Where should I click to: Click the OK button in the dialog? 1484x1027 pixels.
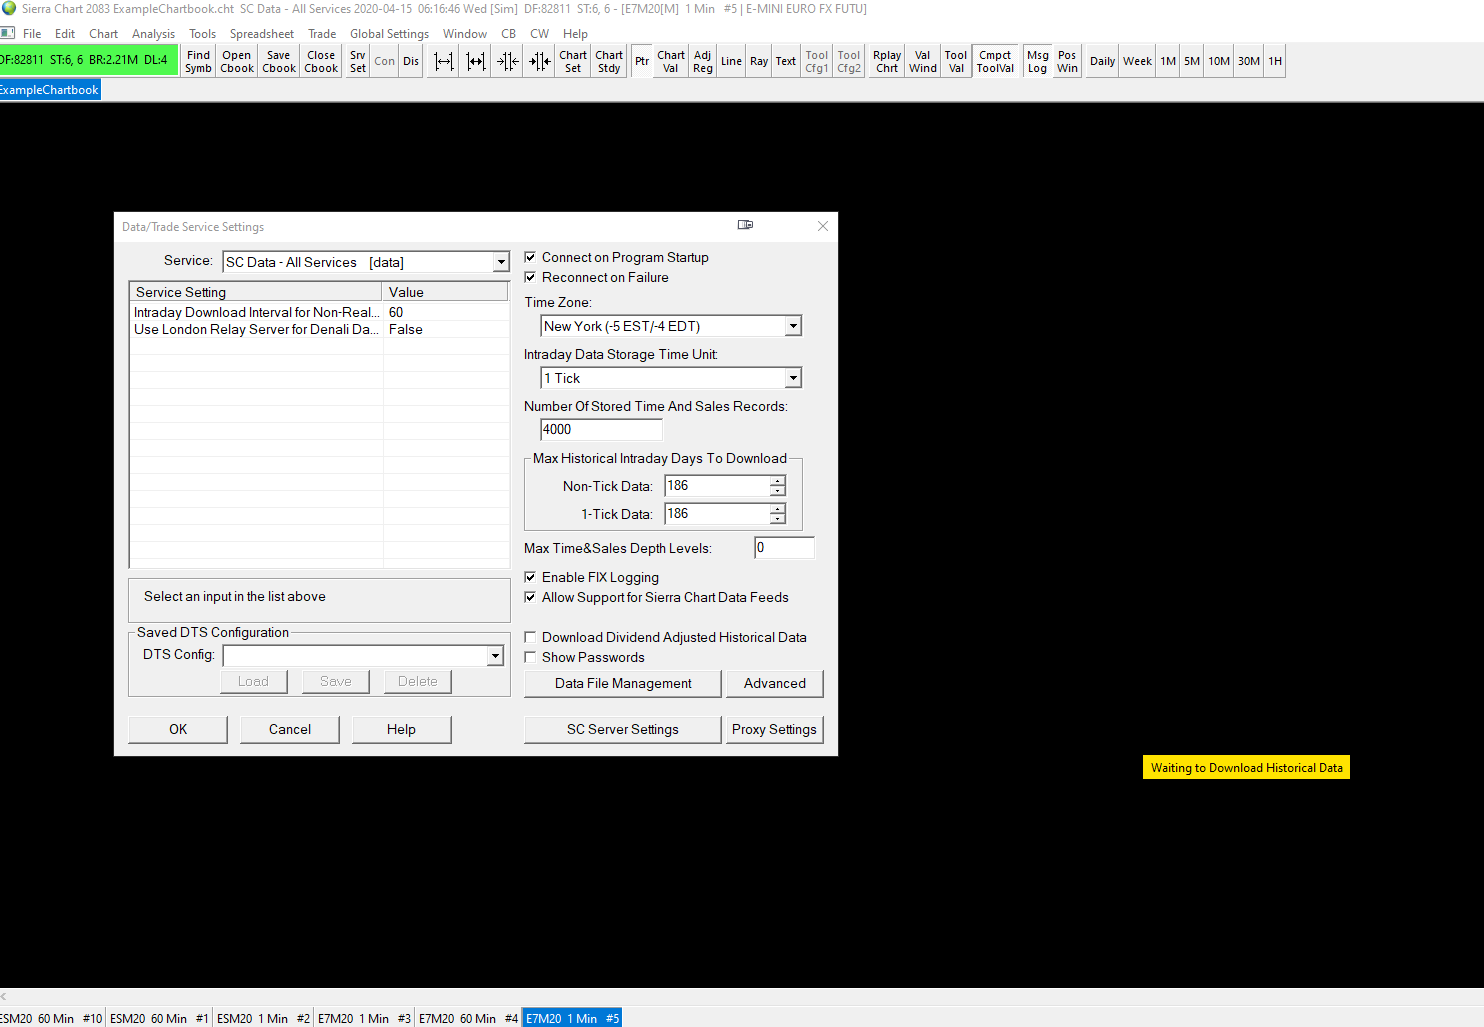click(x=178, y=729)
